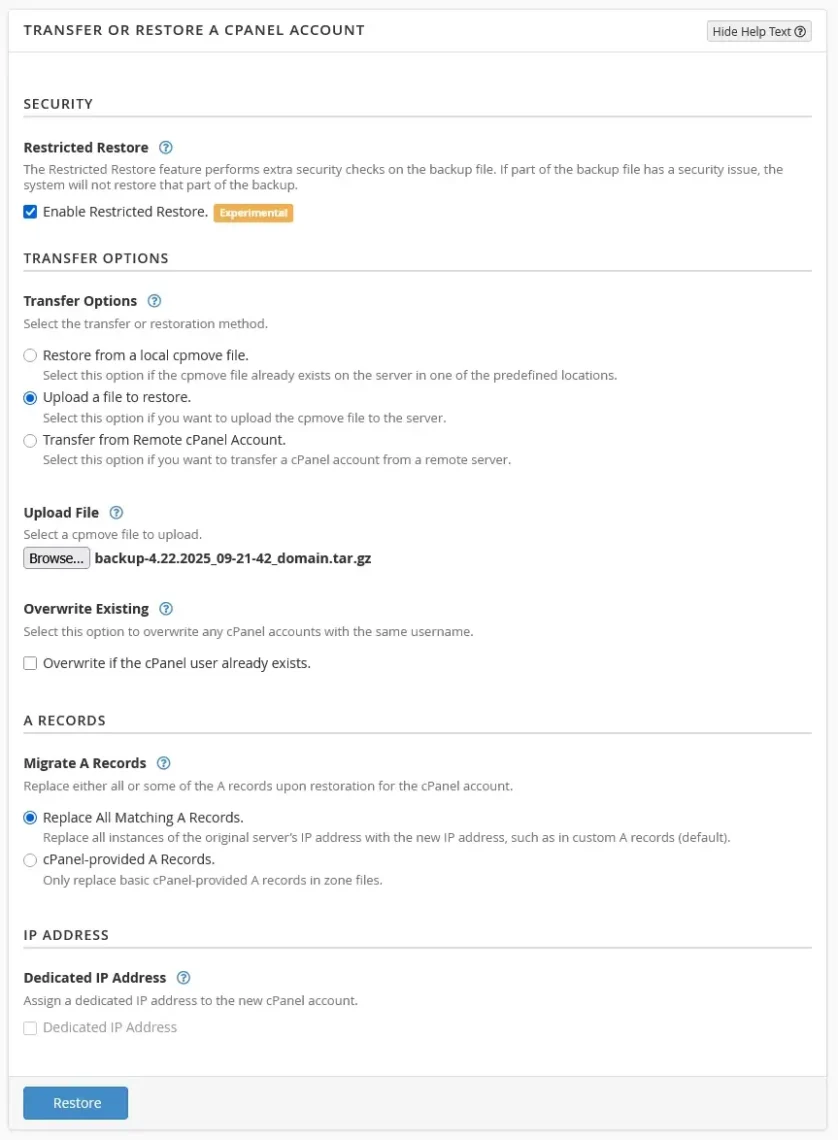The height and width of the screenshot is (1140, 838).
Task: Open the Transfer Options help icon
Action: click(x=154, y=301)
